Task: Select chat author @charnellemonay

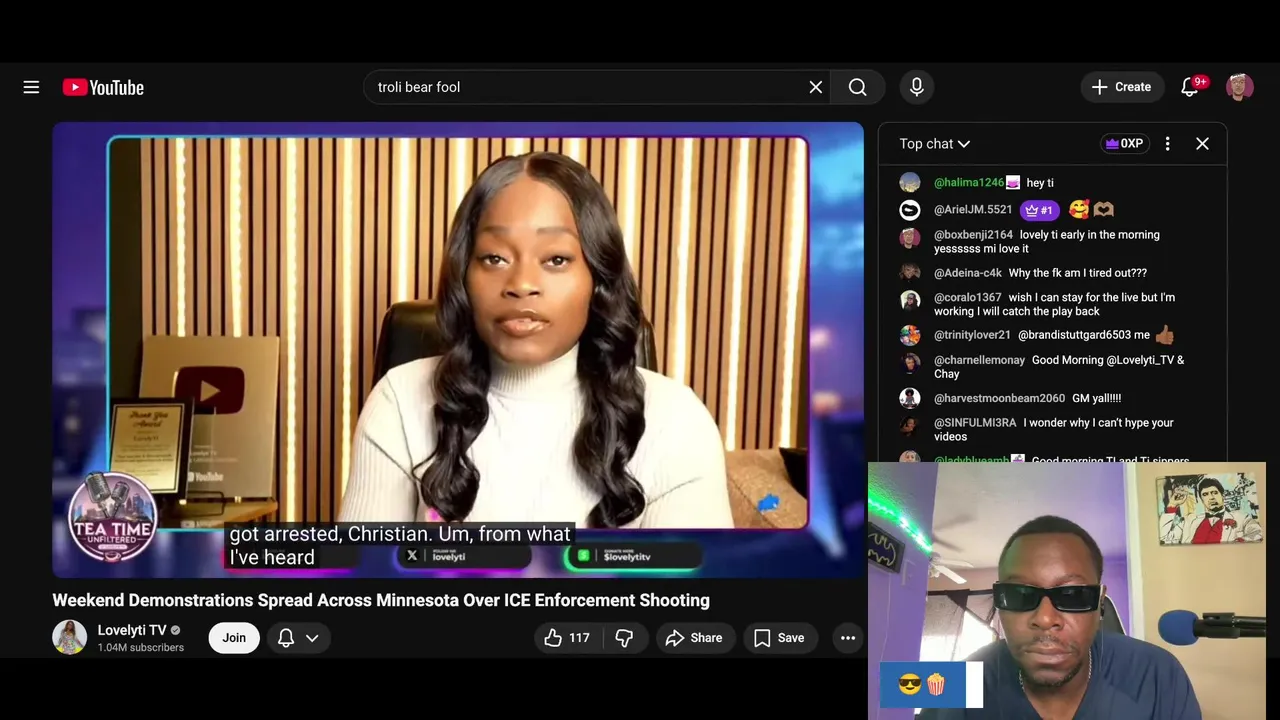Action: (x=979, y=360)
